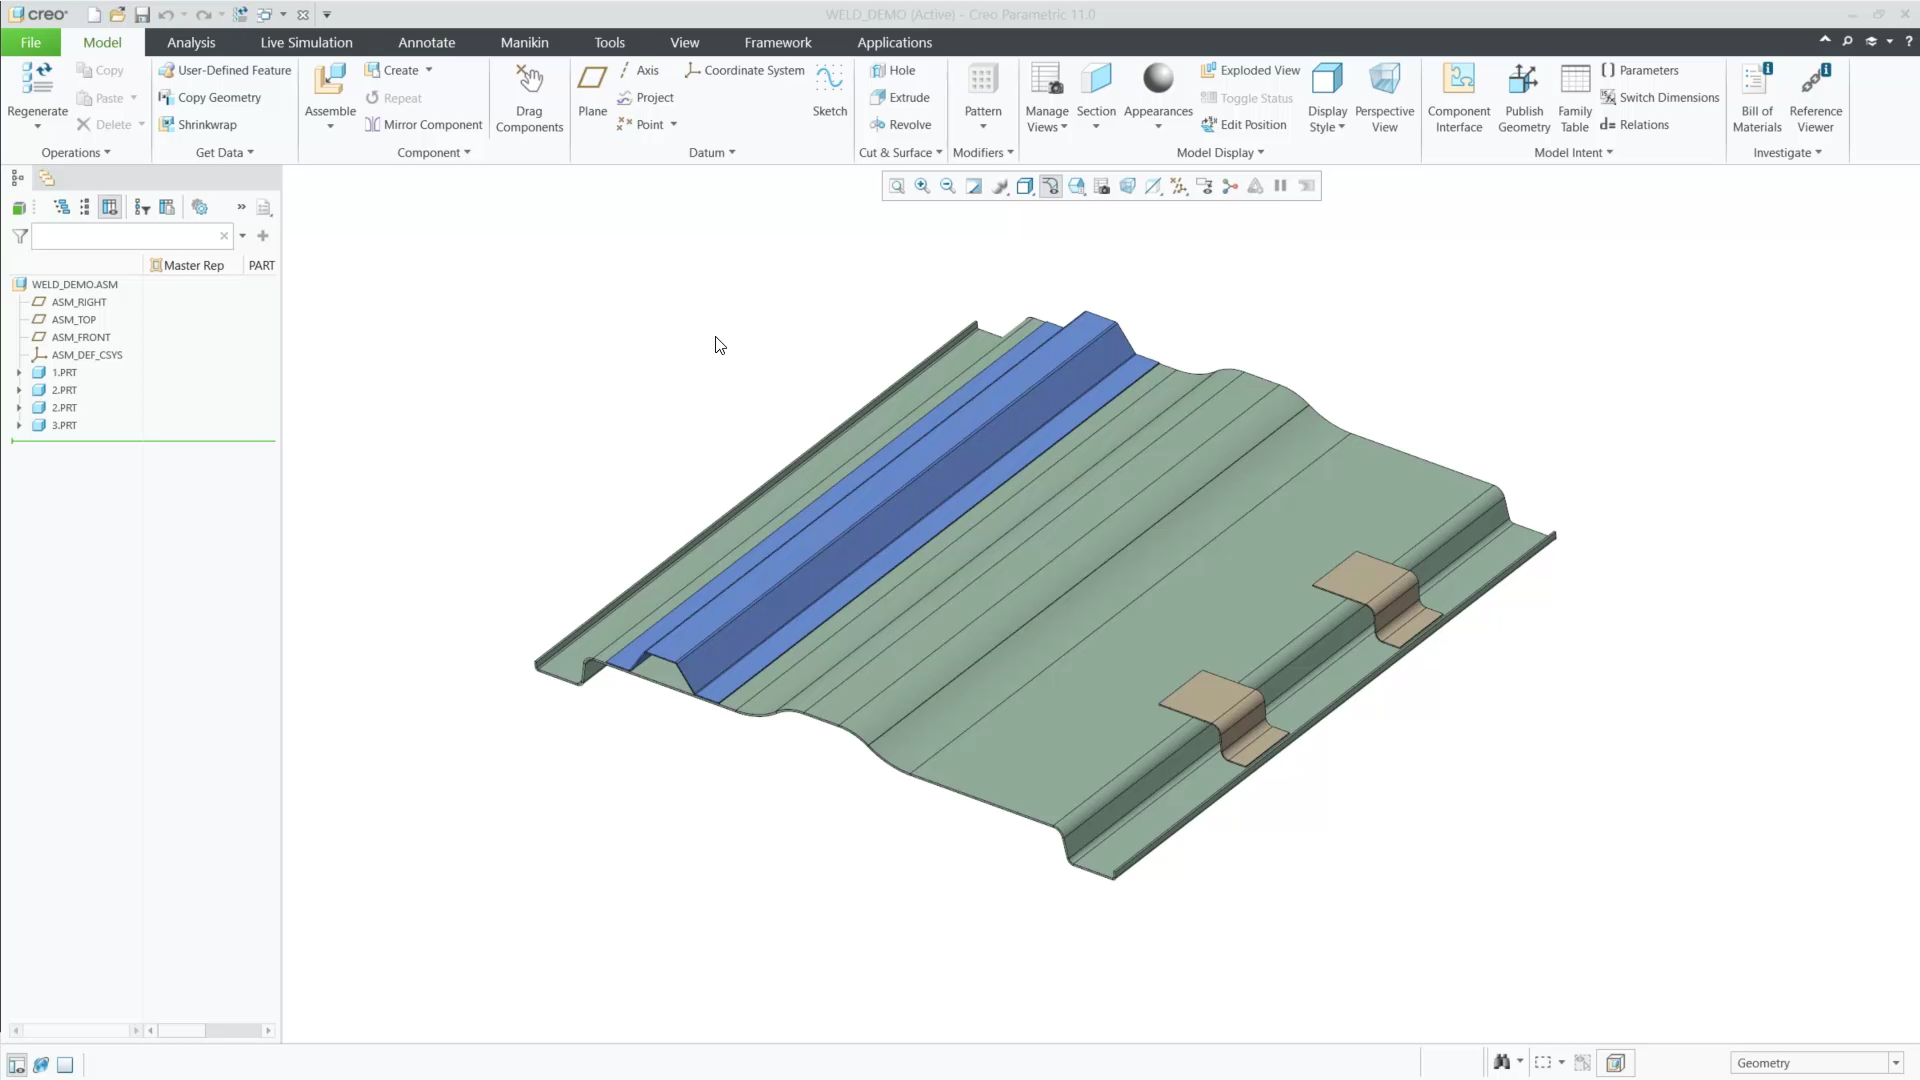This screenshot has height=1080, width=1920.
Task: Pause simulation in graphics toolbar
Action: pos(1281,186)
